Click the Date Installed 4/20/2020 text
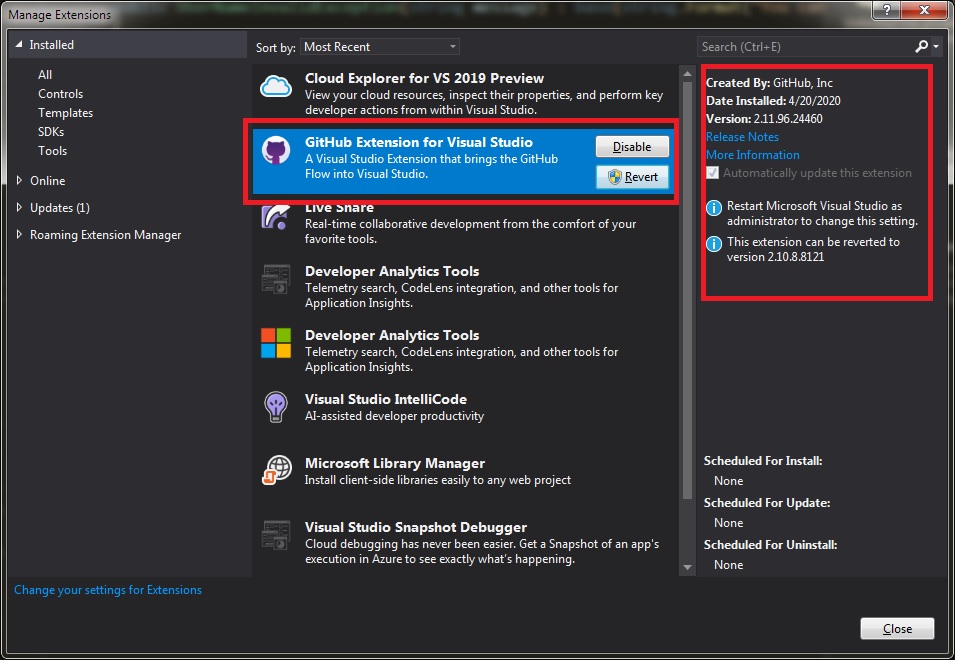 coord(773,100)
